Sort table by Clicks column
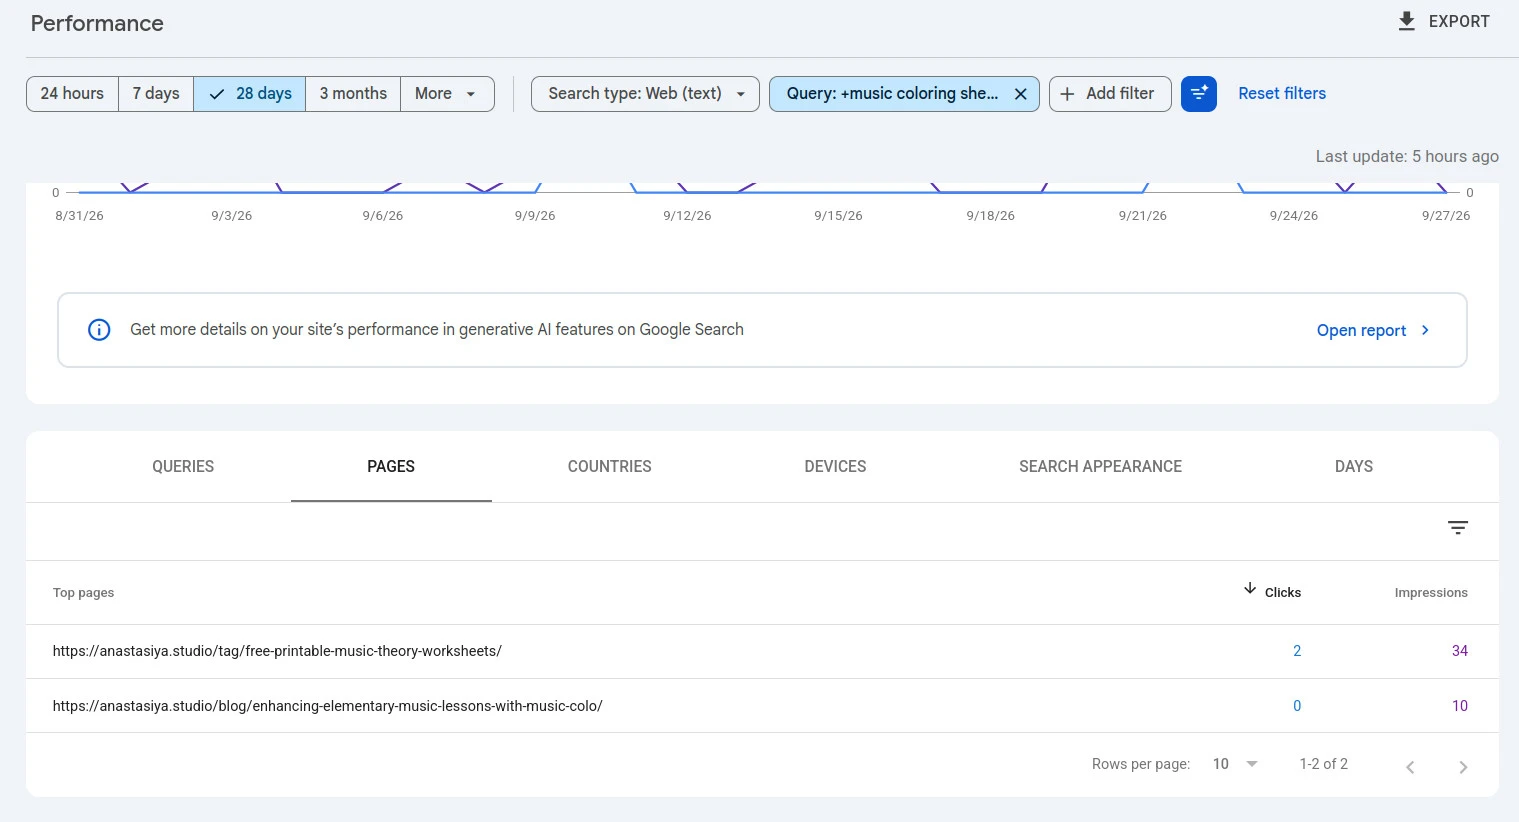The width and height of the screenshot is (1519, 822). pyautogui.click(x=1283, y=593)
